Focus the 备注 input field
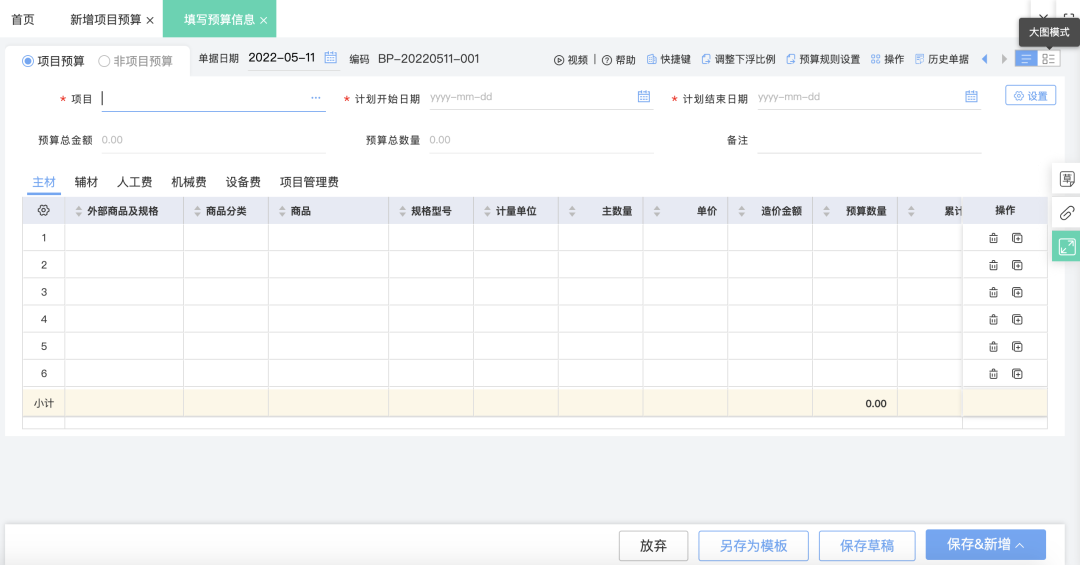The image size is (1080, 565). 869,140
